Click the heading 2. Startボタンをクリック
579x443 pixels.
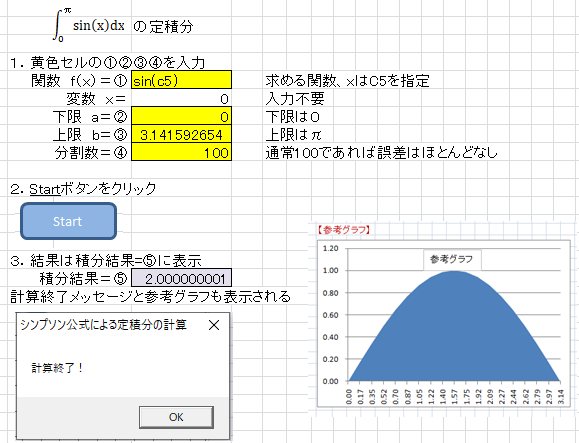pos(83,189)
